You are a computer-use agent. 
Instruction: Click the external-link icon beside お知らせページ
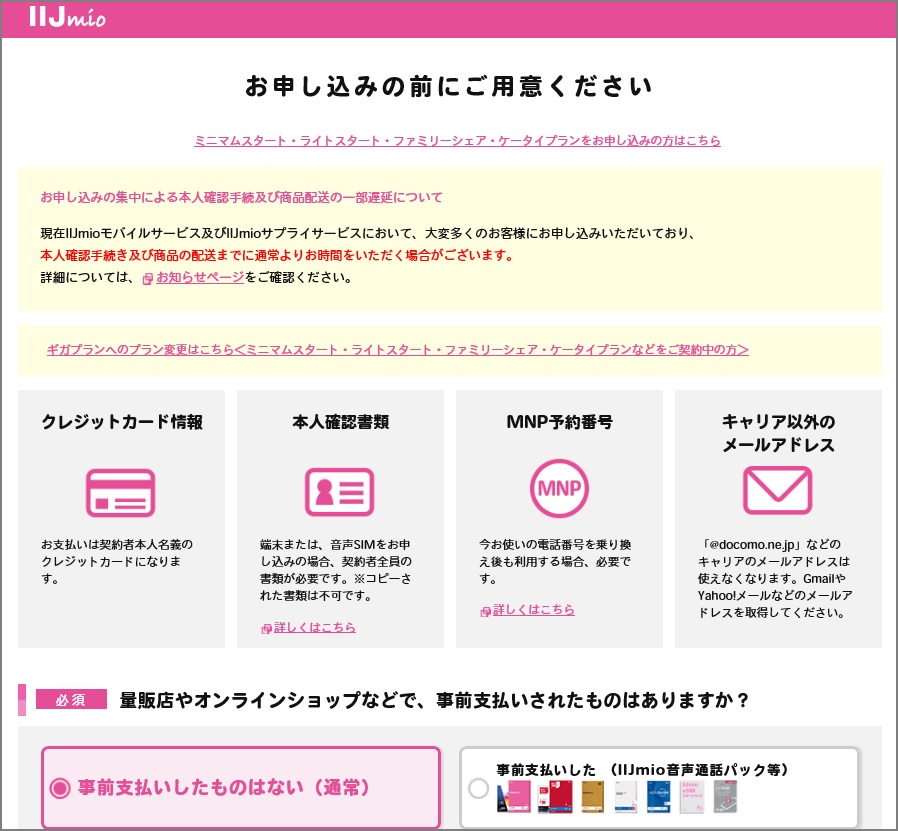click(148, 278)
